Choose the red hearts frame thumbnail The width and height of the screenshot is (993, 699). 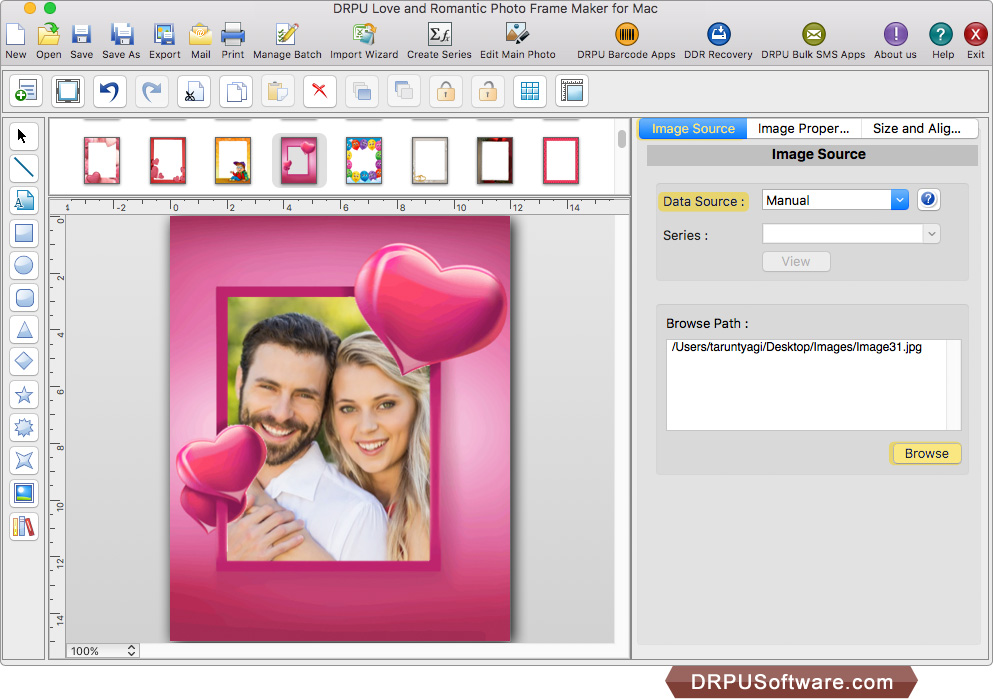point(168,160)
